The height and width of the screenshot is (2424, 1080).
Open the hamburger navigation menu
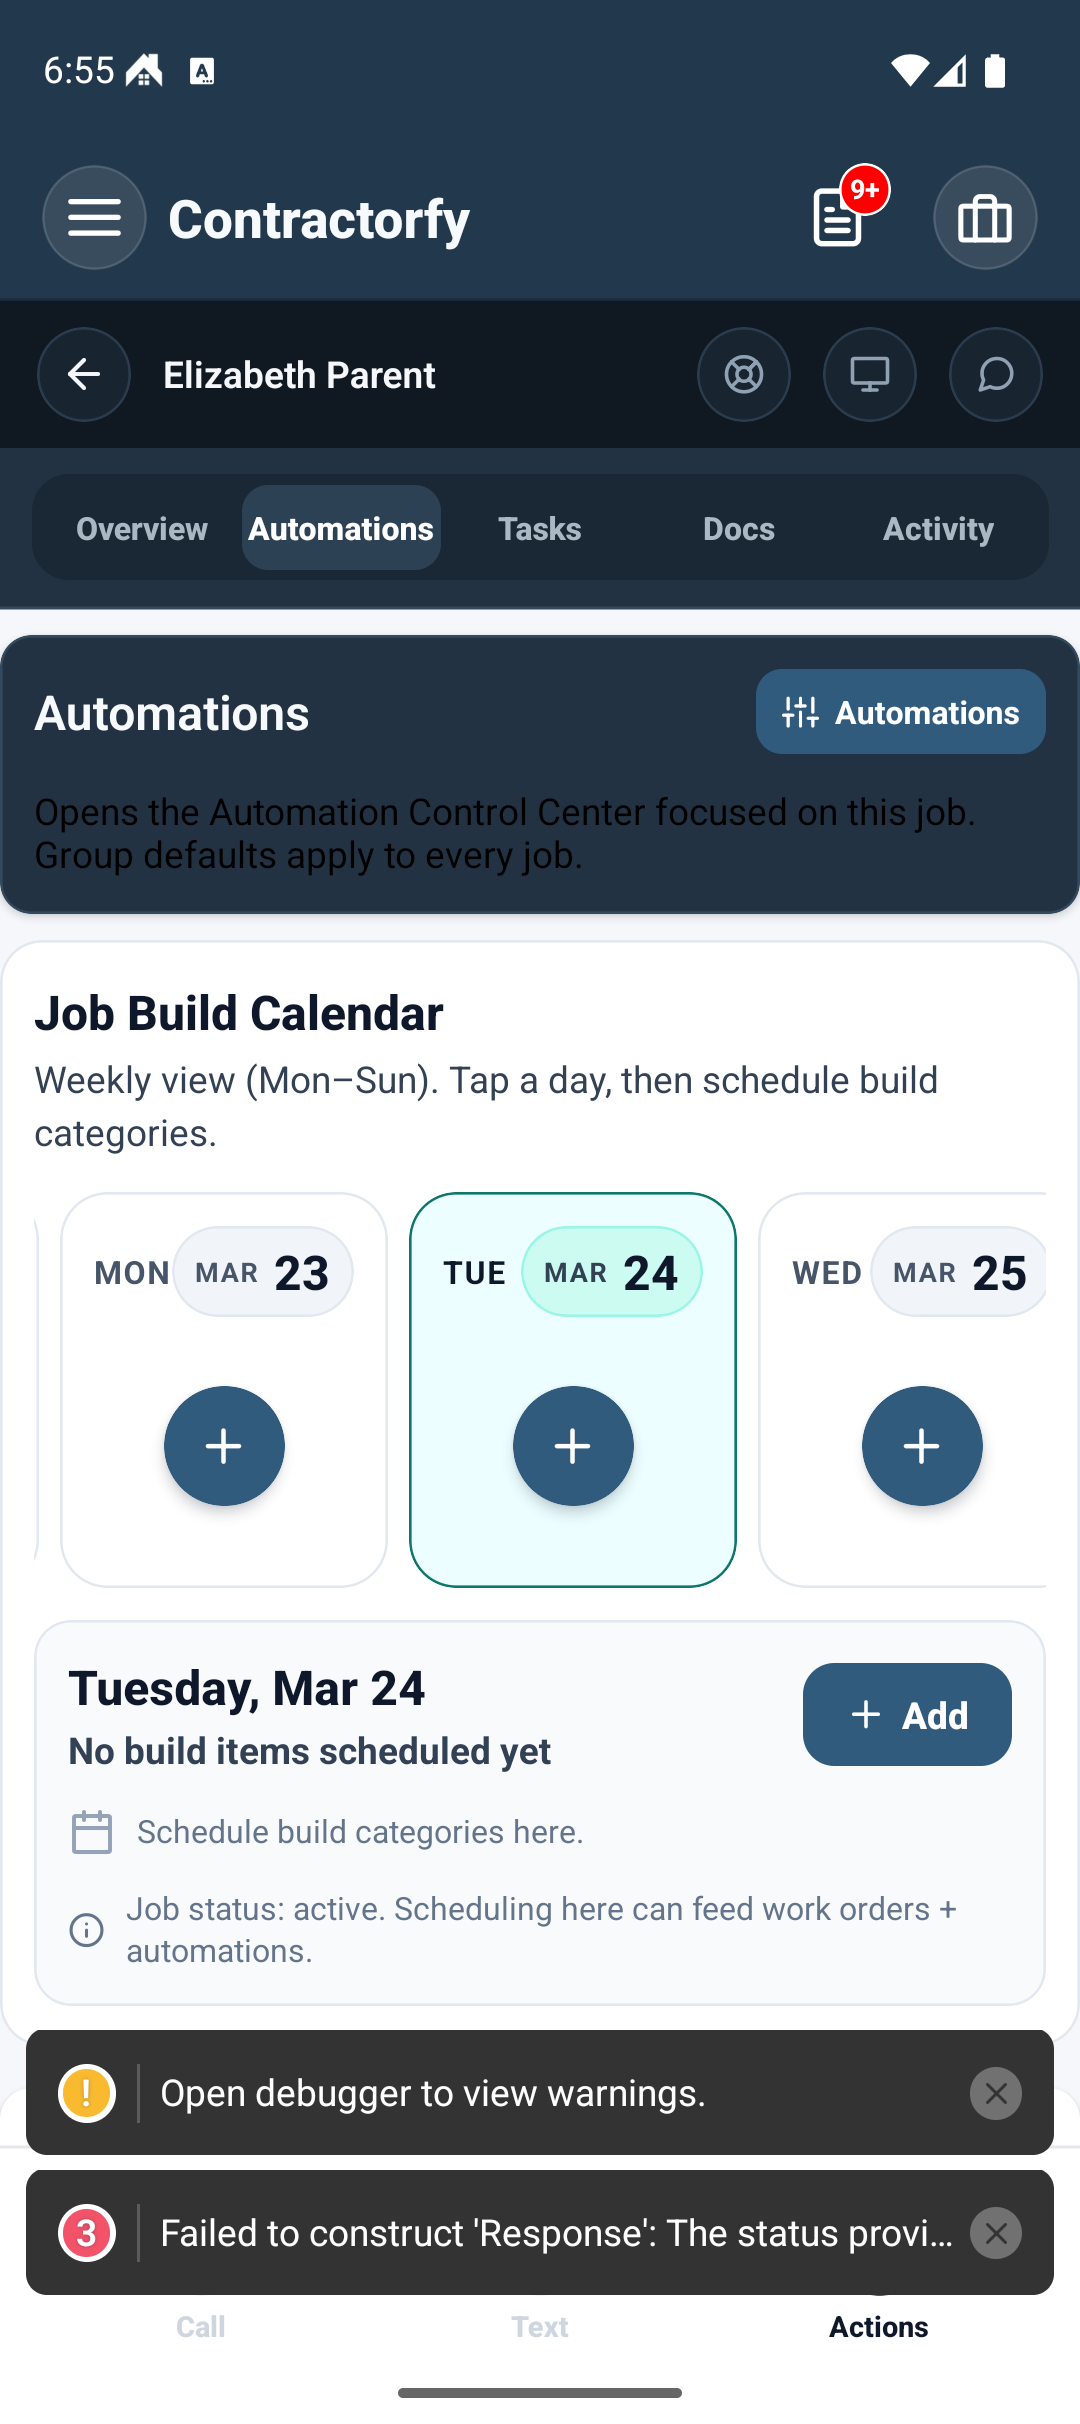click(94, 218)
